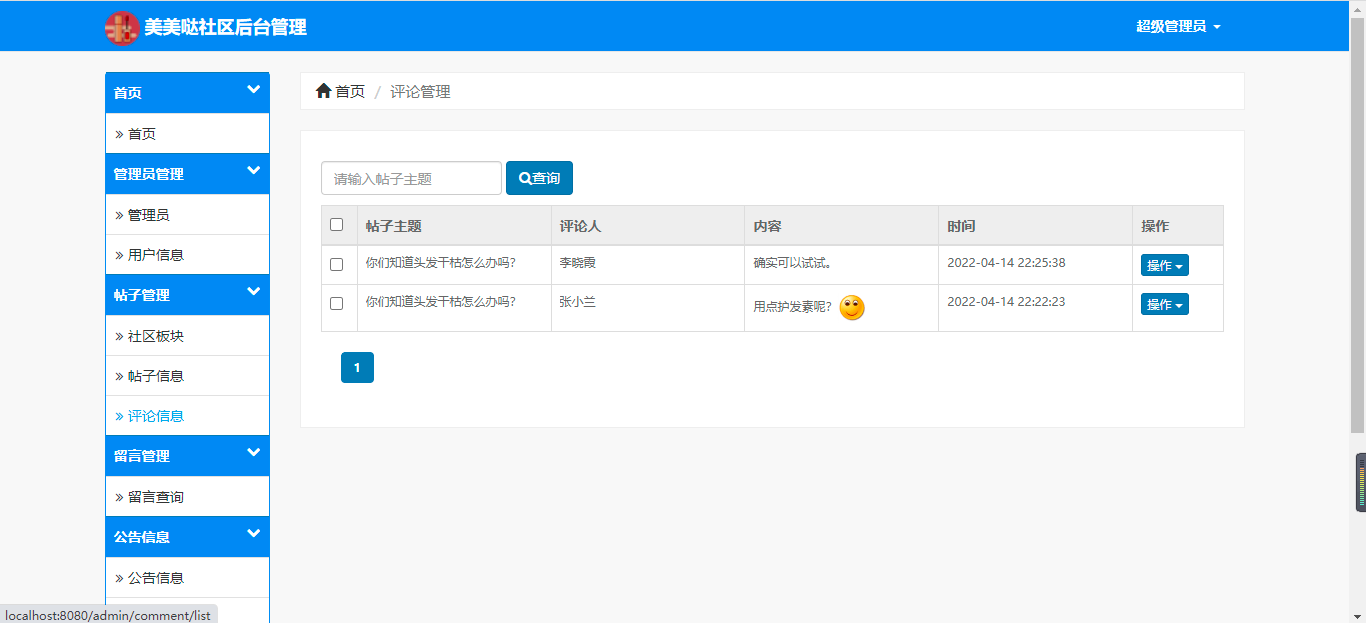Open 操作 dropdown for 张小兰's comment
1366x623 pixels.
[x=1165, y=304]
